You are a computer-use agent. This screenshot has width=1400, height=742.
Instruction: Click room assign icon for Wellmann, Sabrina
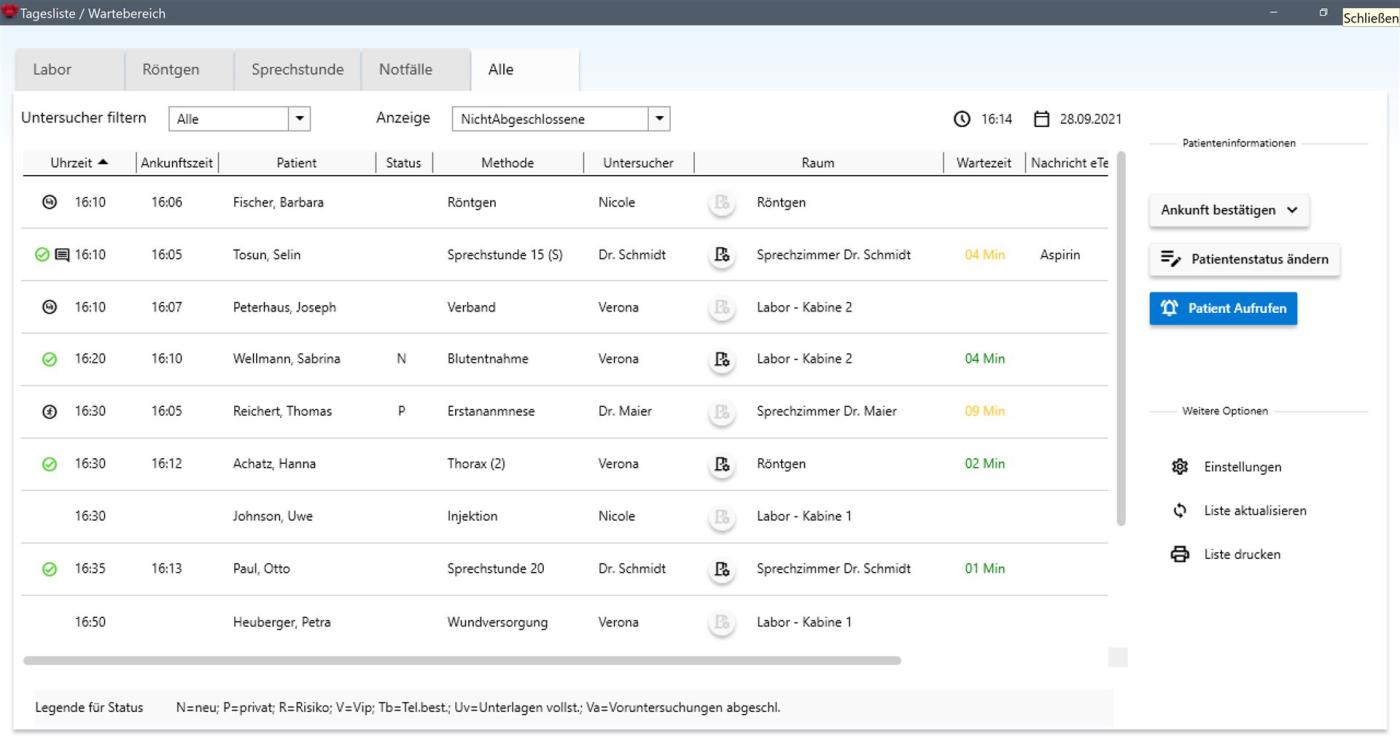pos(721,359)
